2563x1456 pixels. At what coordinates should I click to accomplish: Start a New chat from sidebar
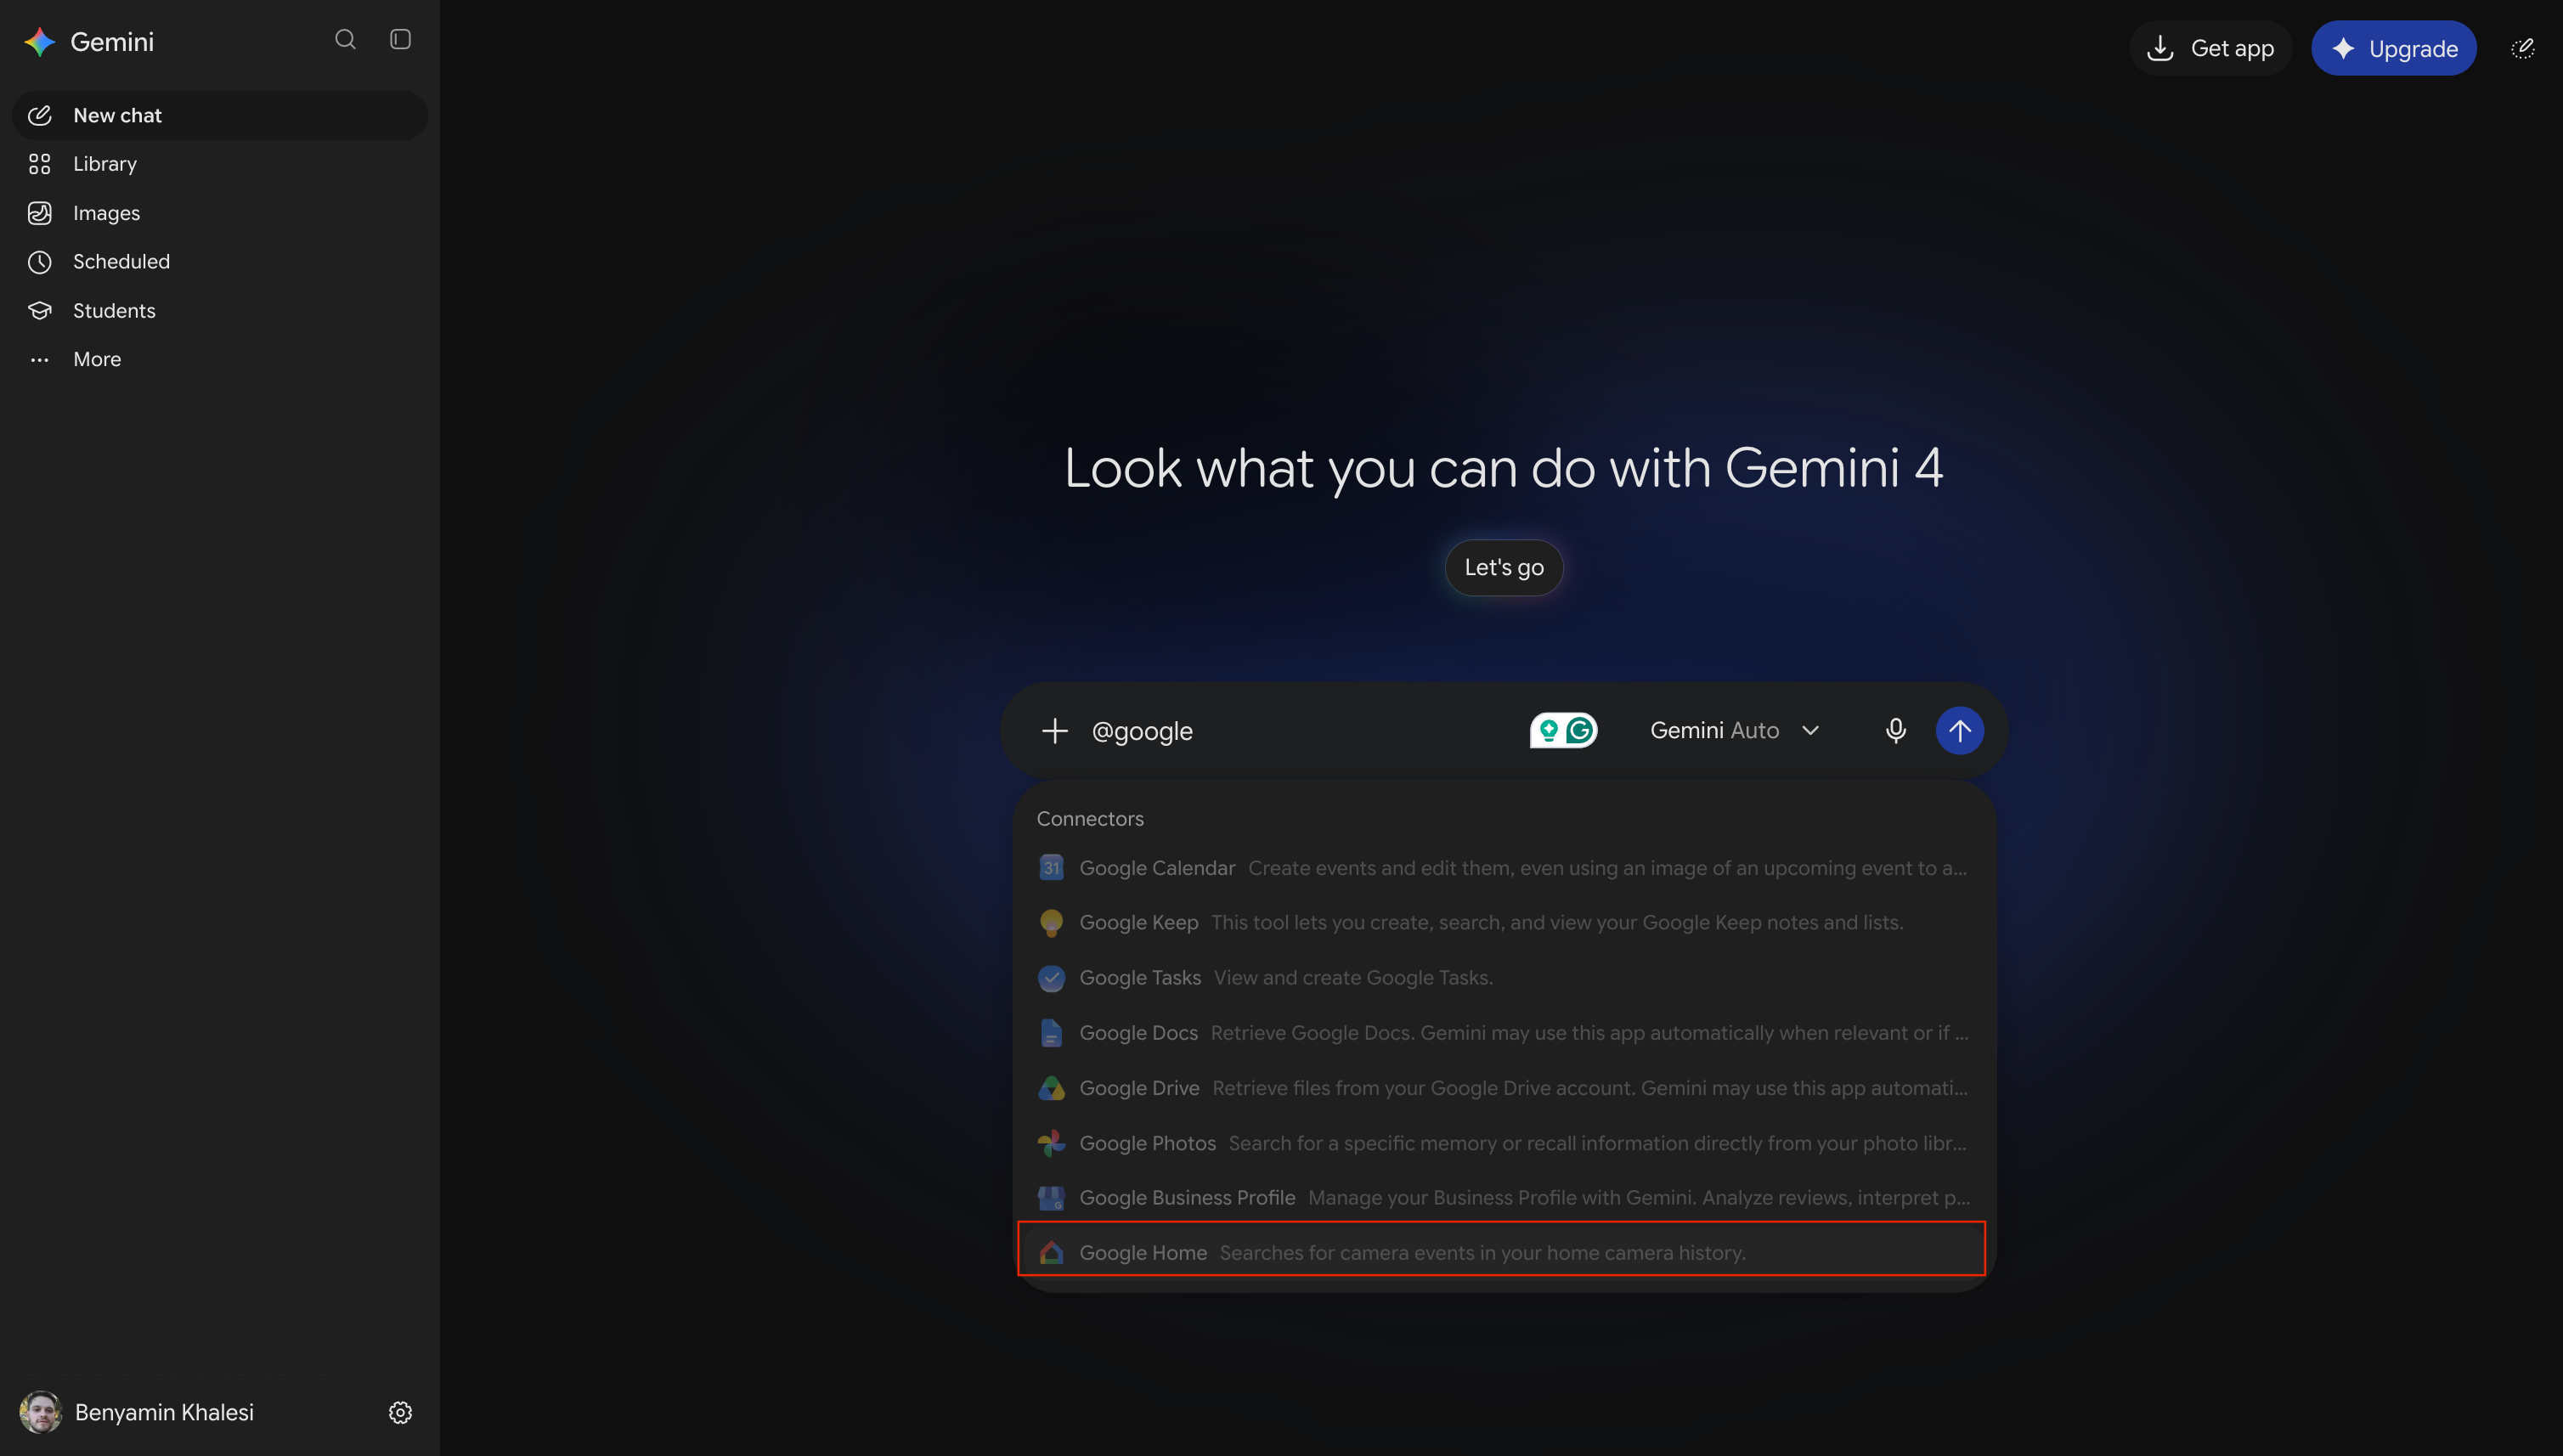[219, 115]
